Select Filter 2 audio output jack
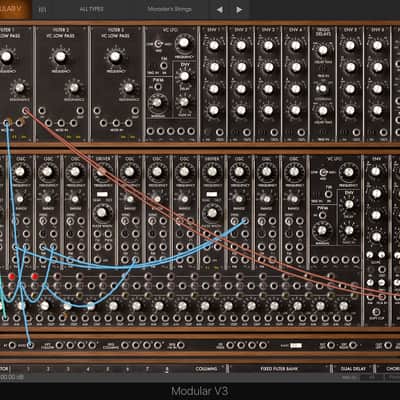 [80, 111]
